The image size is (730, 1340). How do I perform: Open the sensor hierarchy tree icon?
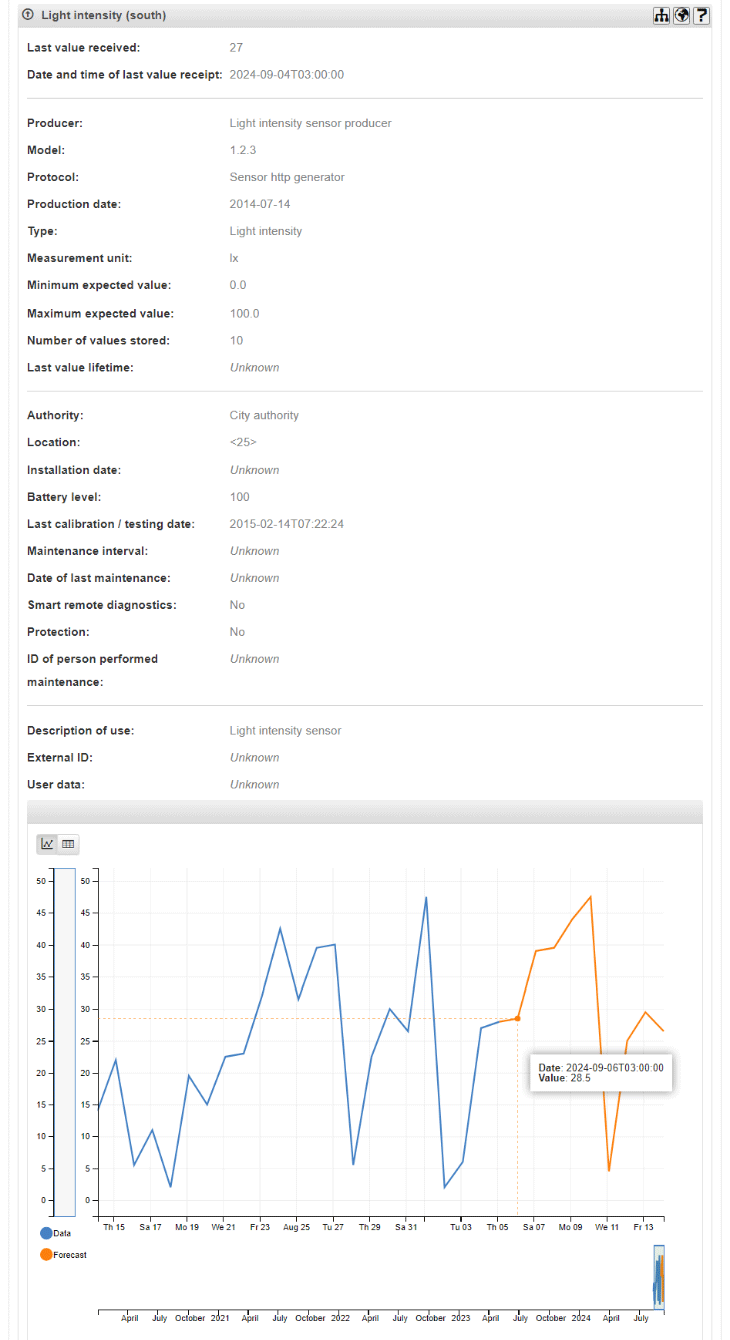[x=661, y=16]
